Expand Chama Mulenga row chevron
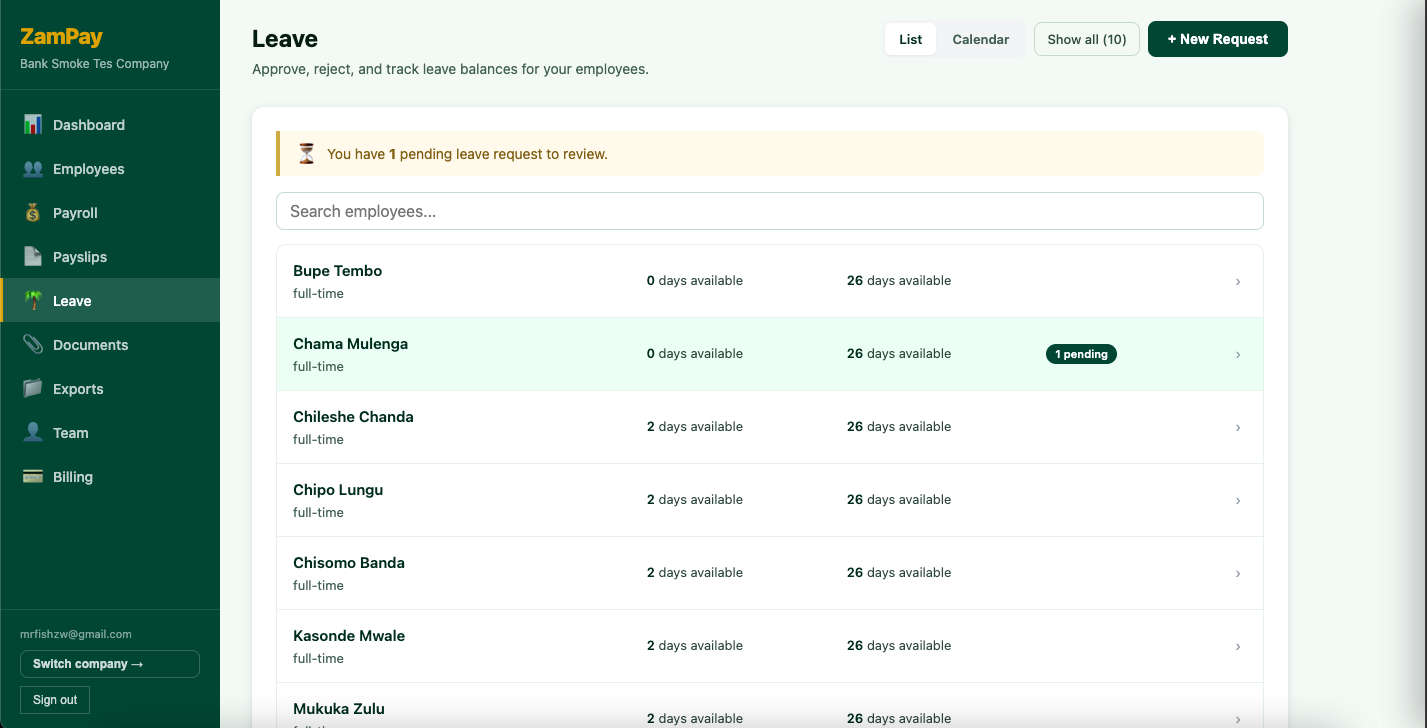 click(1238, 355)
